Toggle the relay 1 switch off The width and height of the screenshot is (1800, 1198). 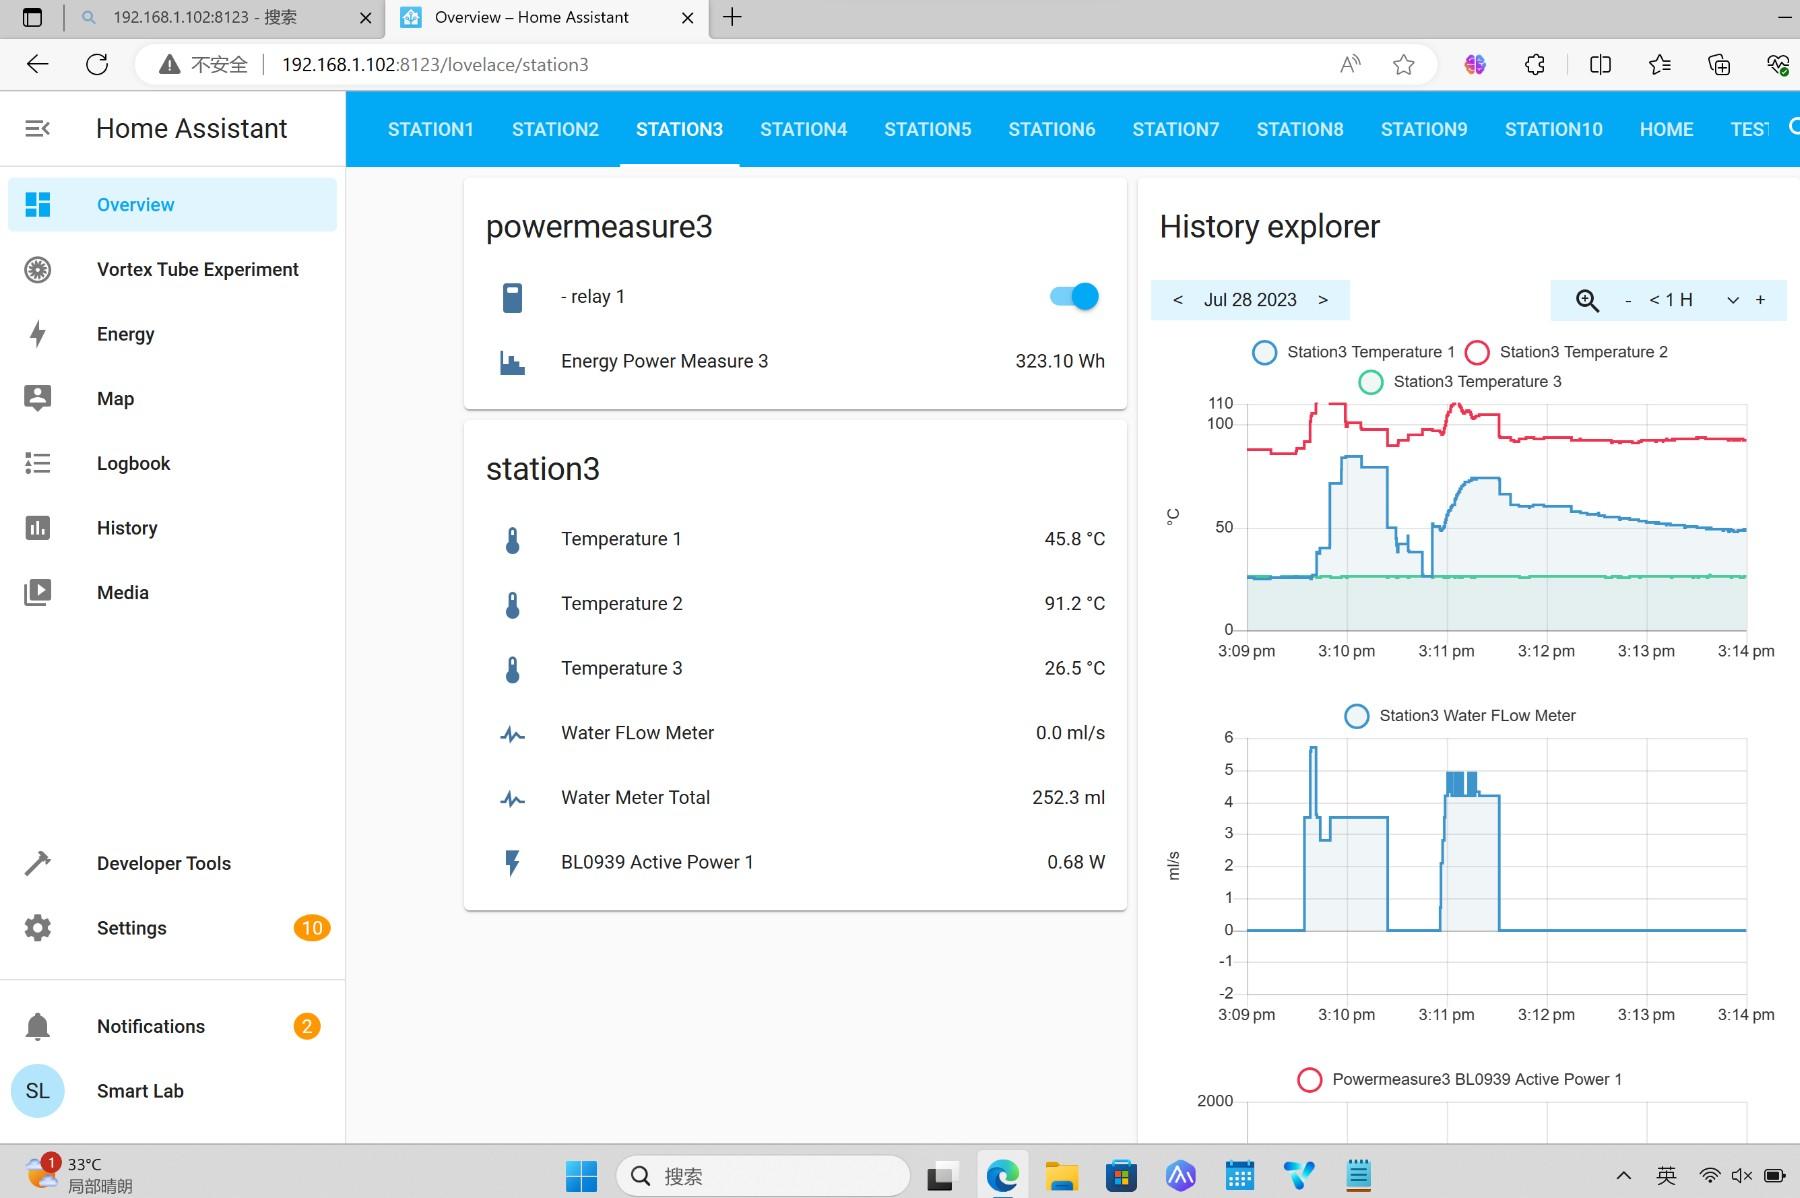pos(1074,296)
